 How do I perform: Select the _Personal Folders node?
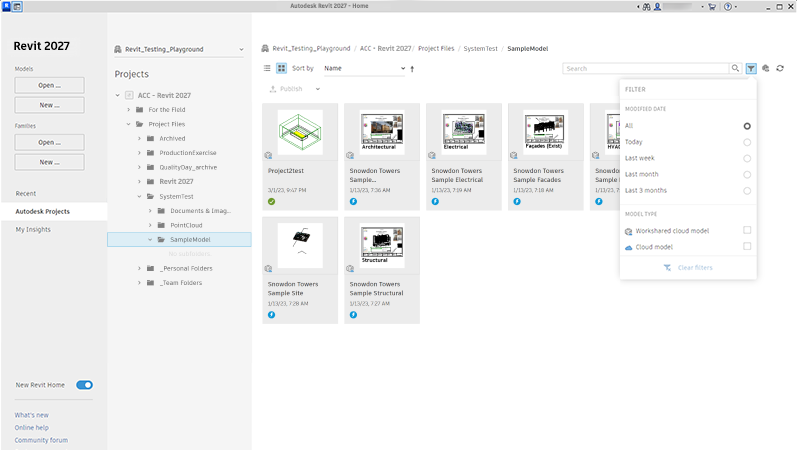[x=186, y=268]
